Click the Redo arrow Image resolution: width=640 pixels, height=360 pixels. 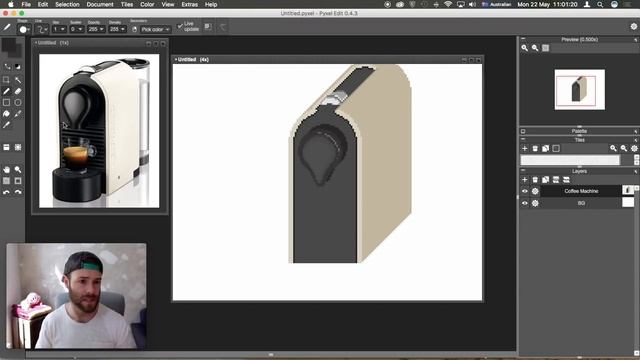point(18,192)
